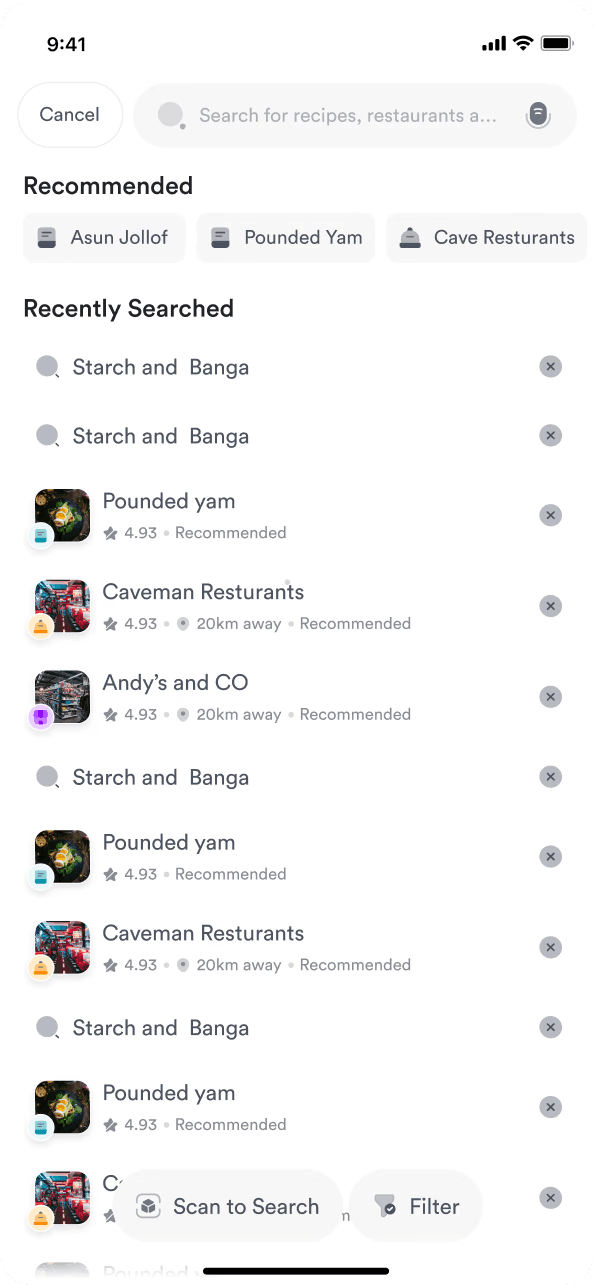Open the Filter options

417,1206
